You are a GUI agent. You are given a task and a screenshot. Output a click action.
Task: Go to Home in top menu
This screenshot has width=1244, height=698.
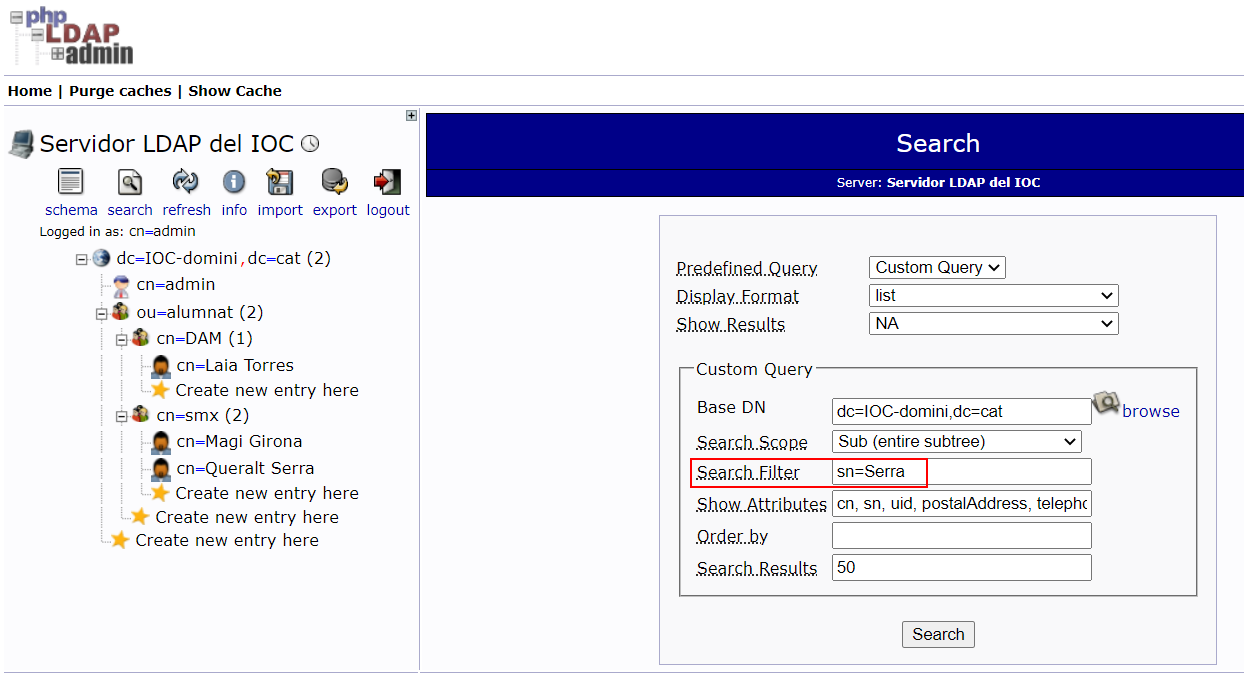tap(30, 91)
